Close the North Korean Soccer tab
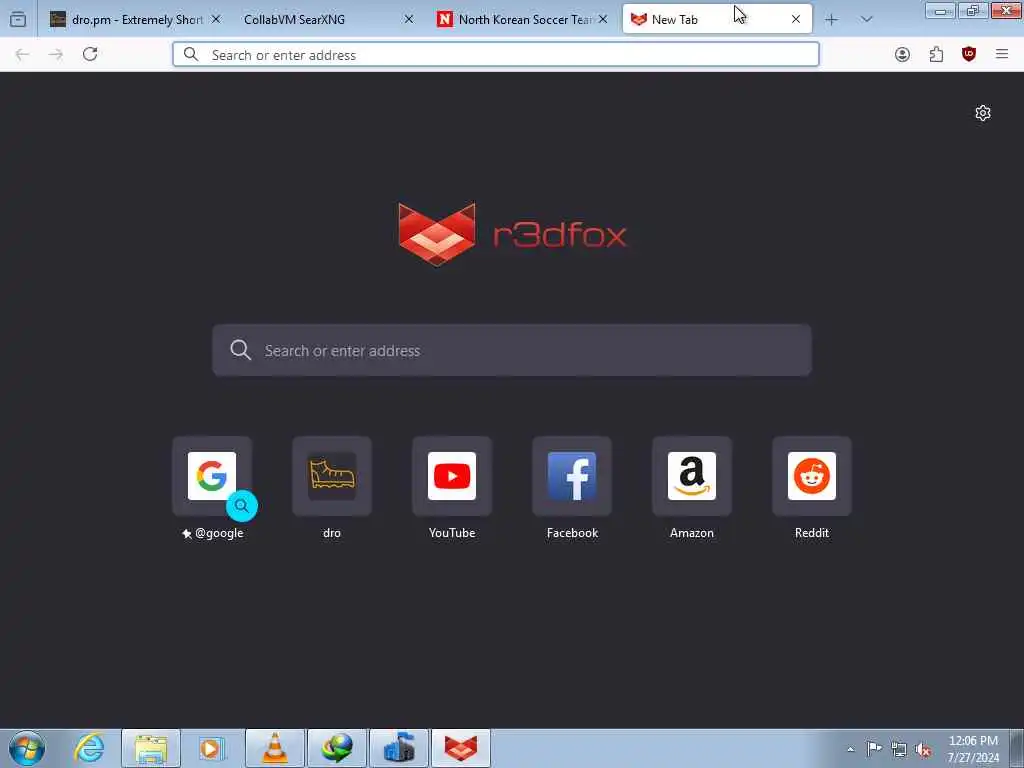The image size is (1024, 768). coord(602,19)
